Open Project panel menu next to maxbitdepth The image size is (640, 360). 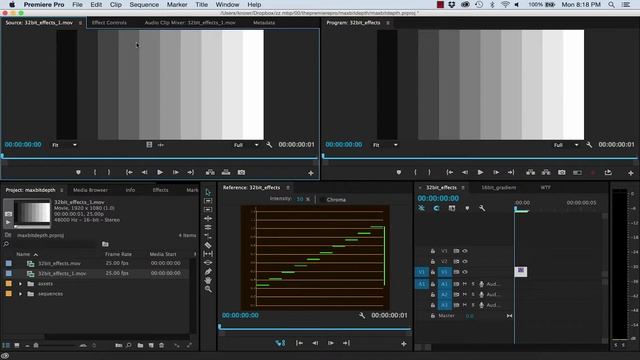coord(62,190)
